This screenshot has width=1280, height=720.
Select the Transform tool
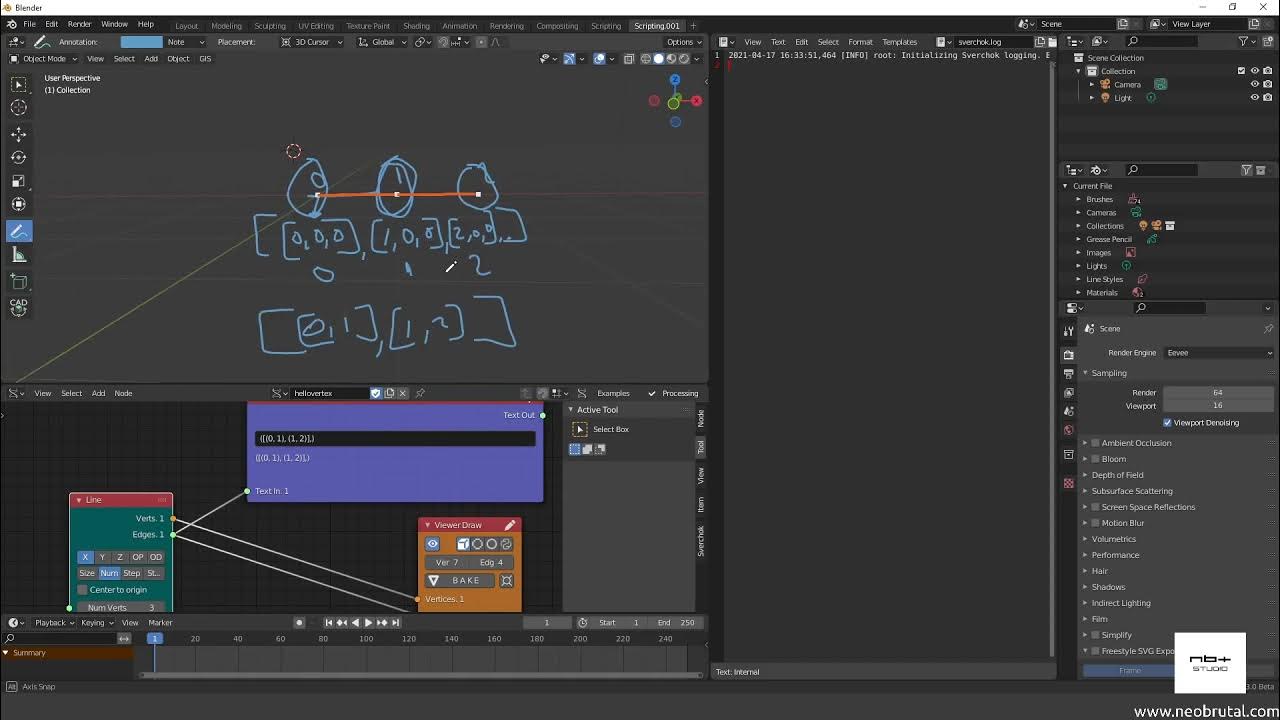(x=19, y=204)
